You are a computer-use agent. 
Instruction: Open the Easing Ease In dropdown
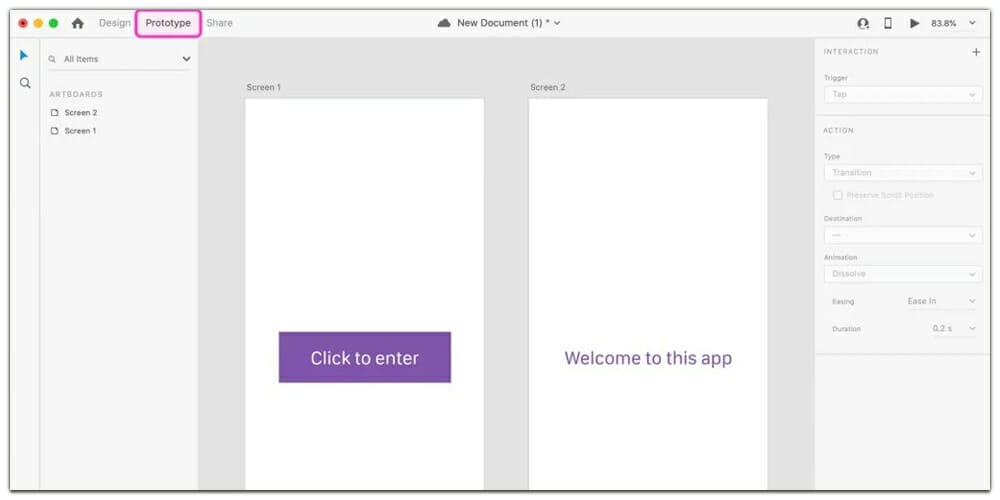point(941,301)
